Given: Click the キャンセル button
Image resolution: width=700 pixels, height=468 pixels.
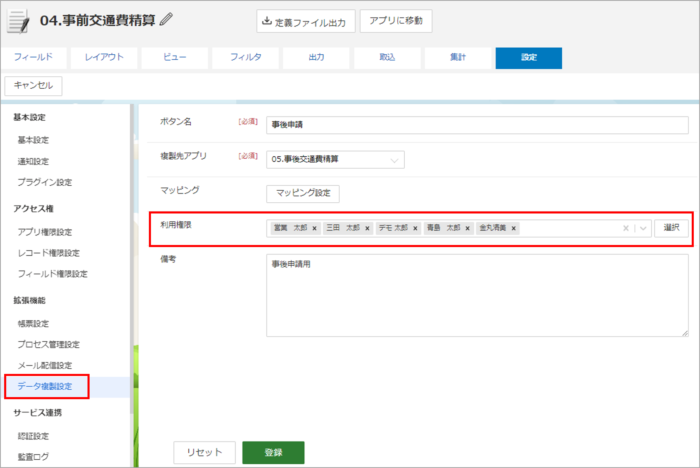Looking at the screenshot, I should [33, 86].
